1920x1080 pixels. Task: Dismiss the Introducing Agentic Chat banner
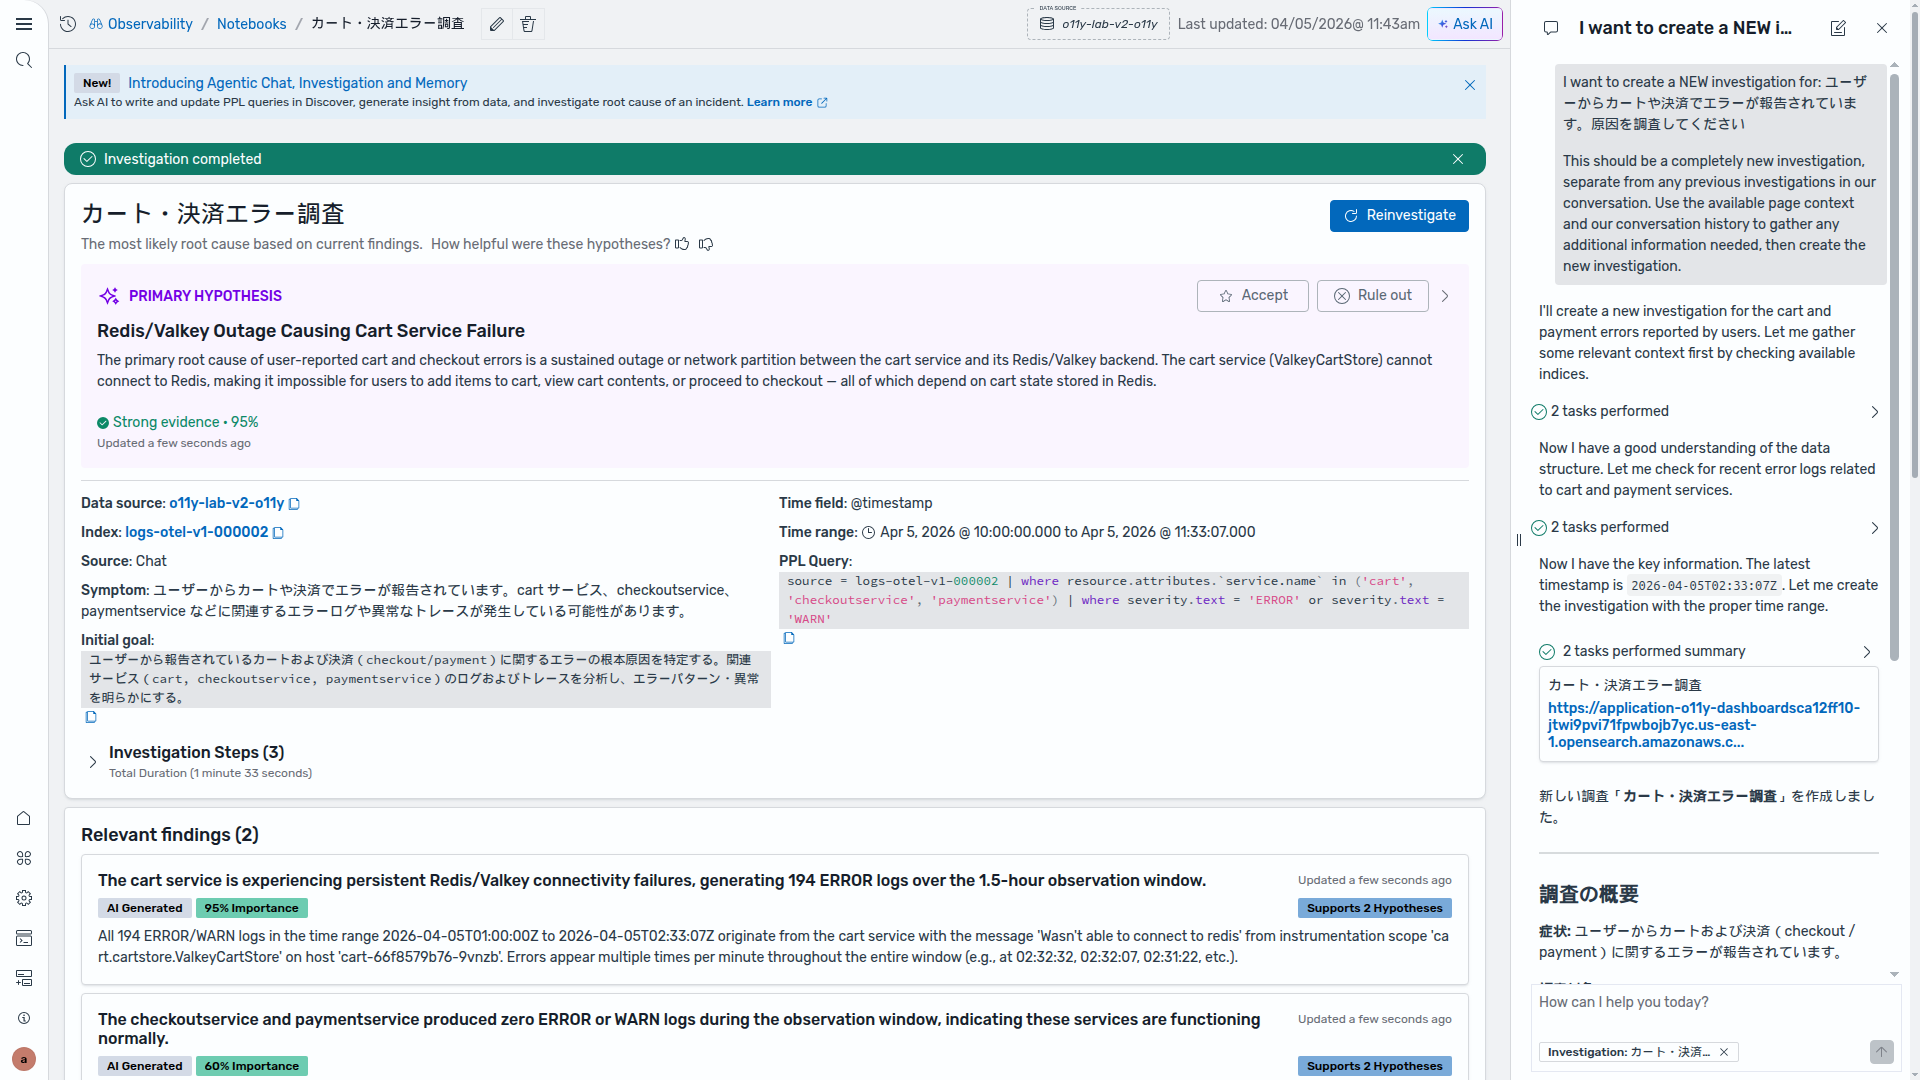pyautogui.click(x=1470, y=85)
